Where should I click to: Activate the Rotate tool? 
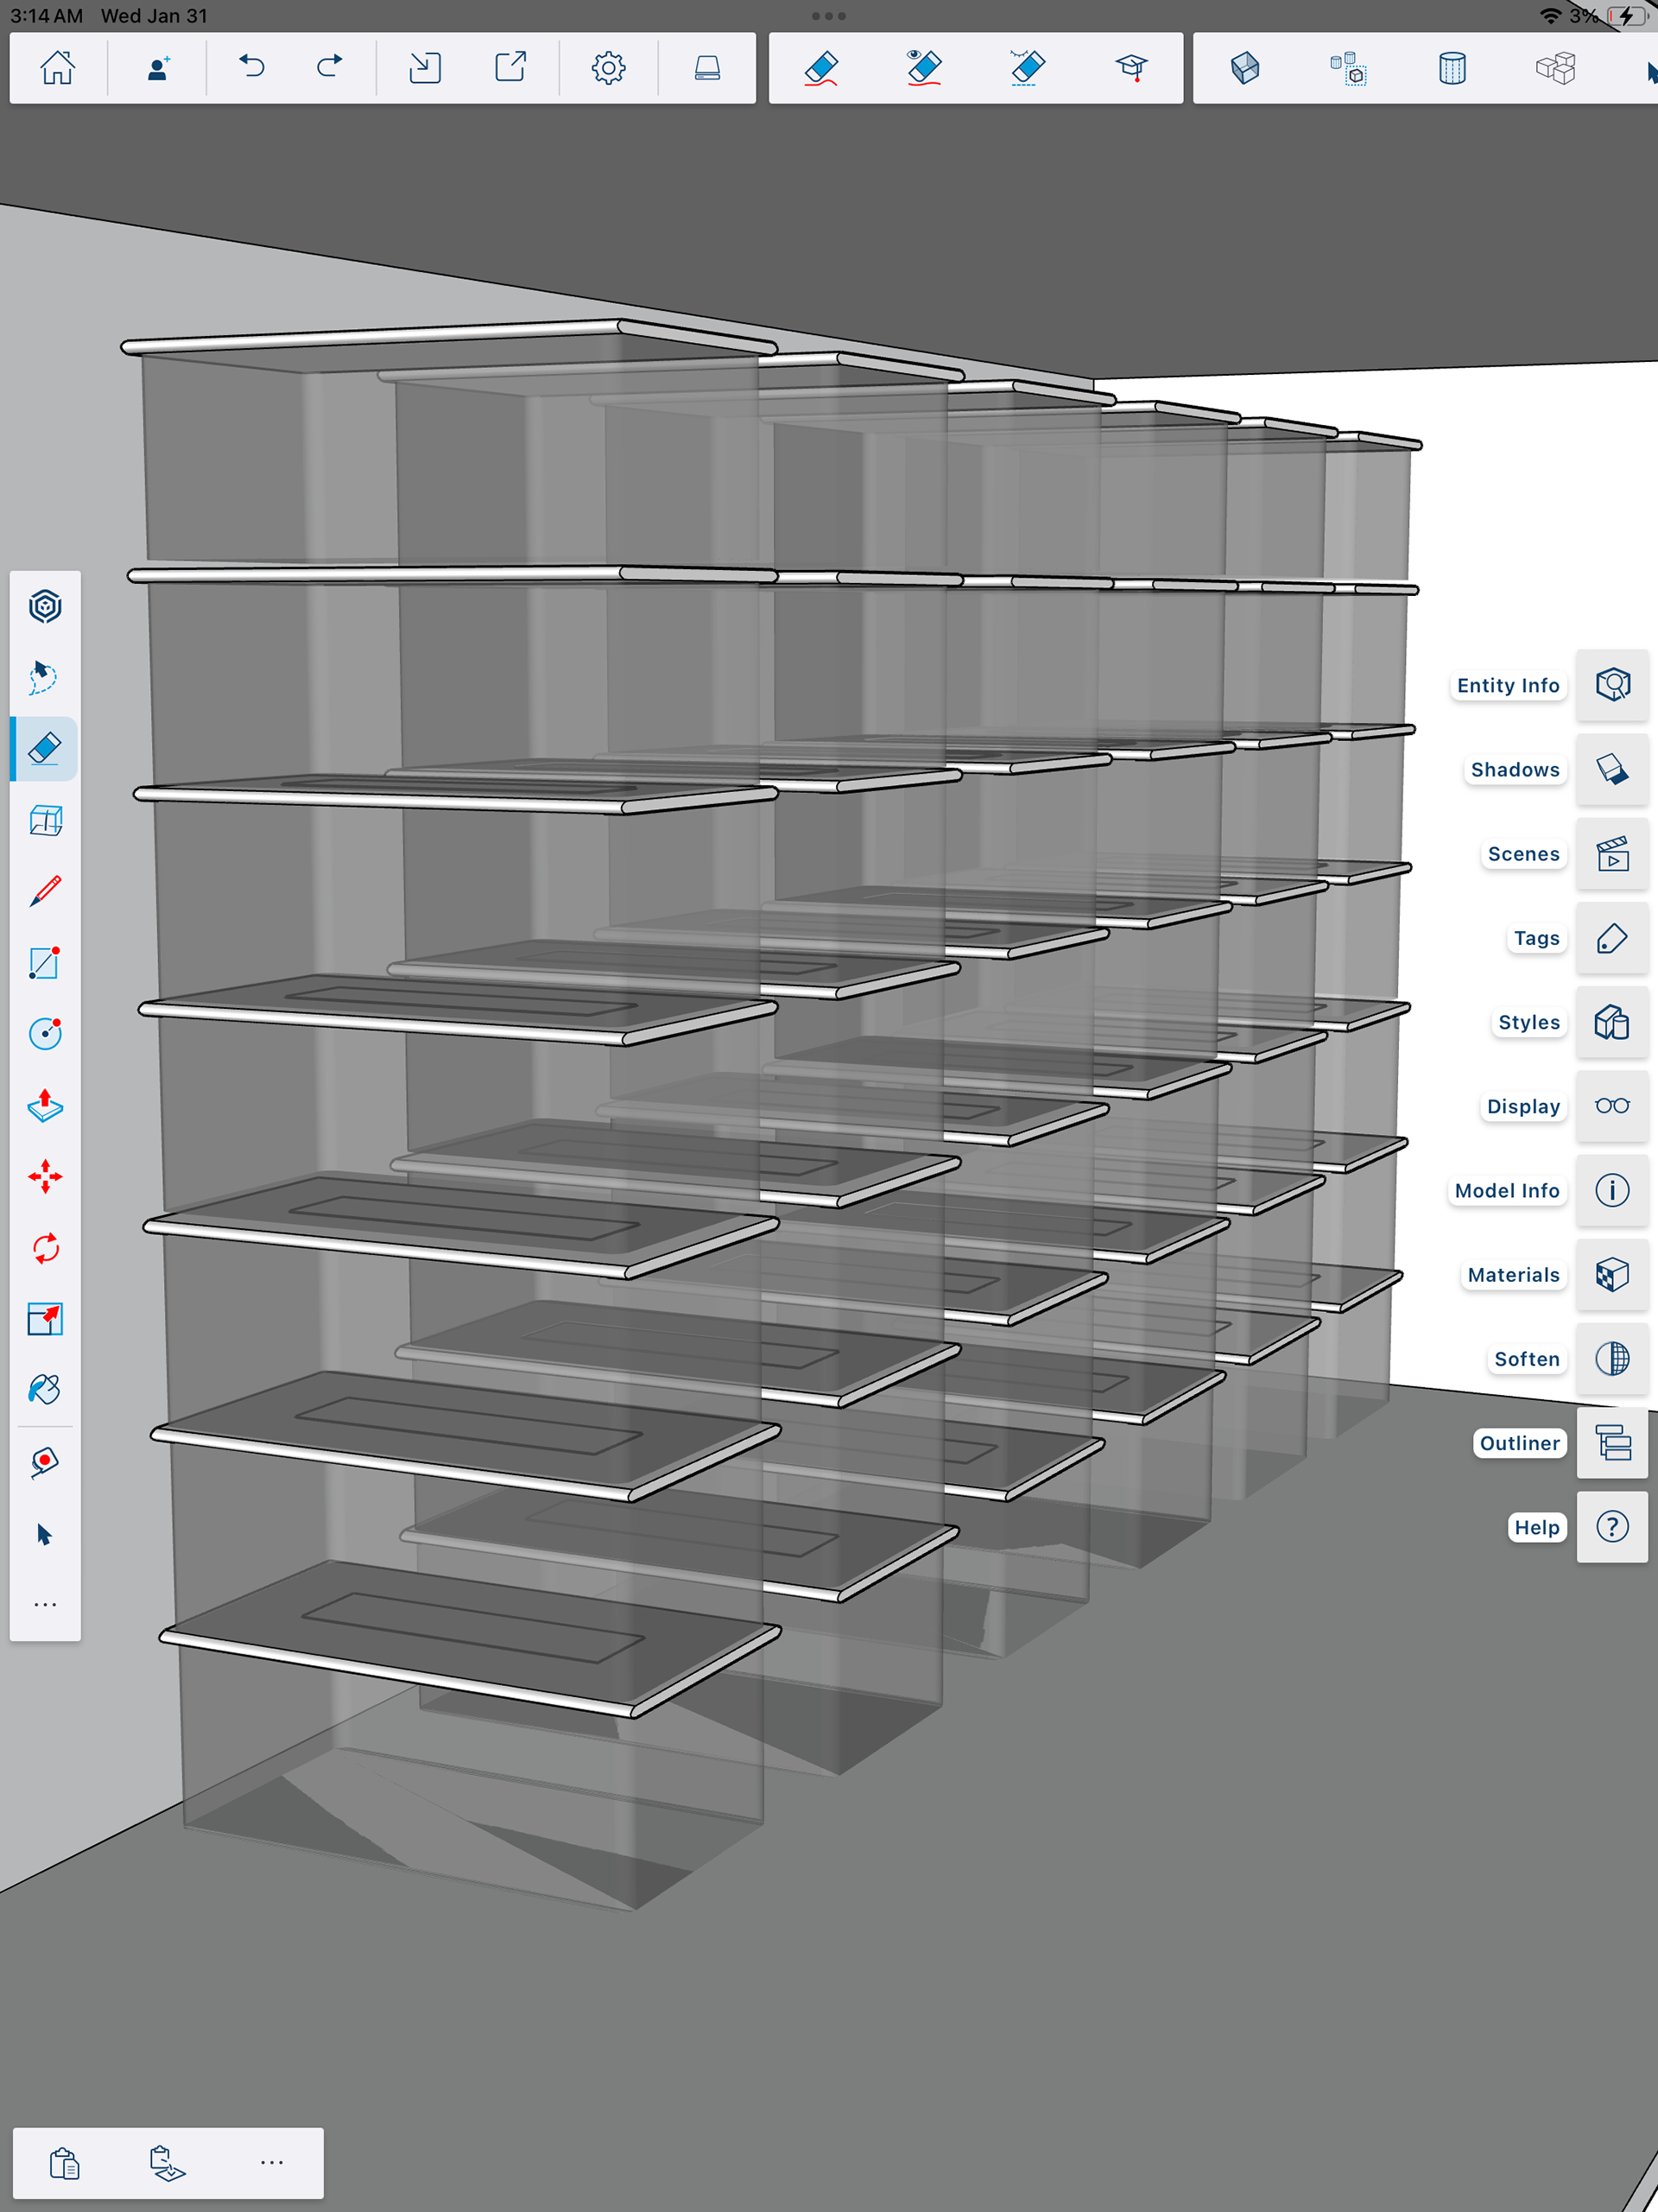pyautogui.click(x=45, y=1248)
